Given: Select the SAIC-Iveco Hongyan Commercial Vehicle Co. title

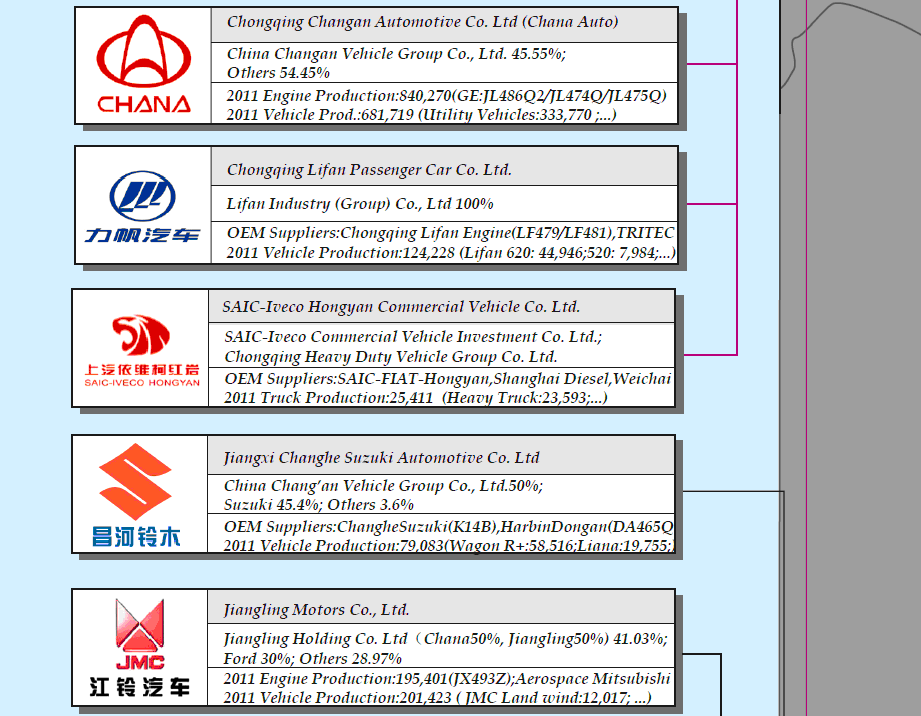Looking at the screenshot, I should (x=401, y=307).
